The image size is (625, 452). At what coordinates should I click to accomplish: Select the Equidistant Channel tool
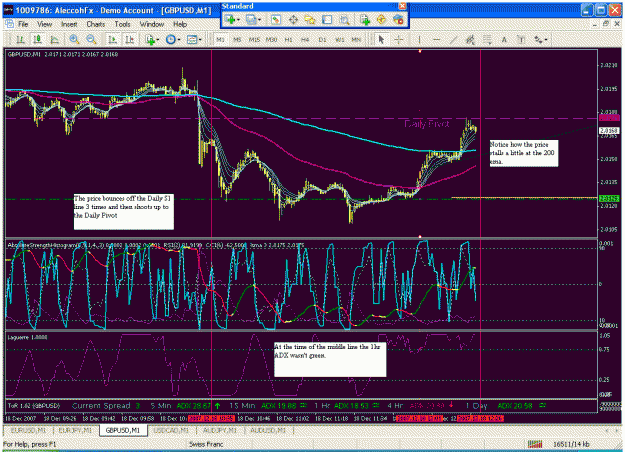tap(470, 39)
